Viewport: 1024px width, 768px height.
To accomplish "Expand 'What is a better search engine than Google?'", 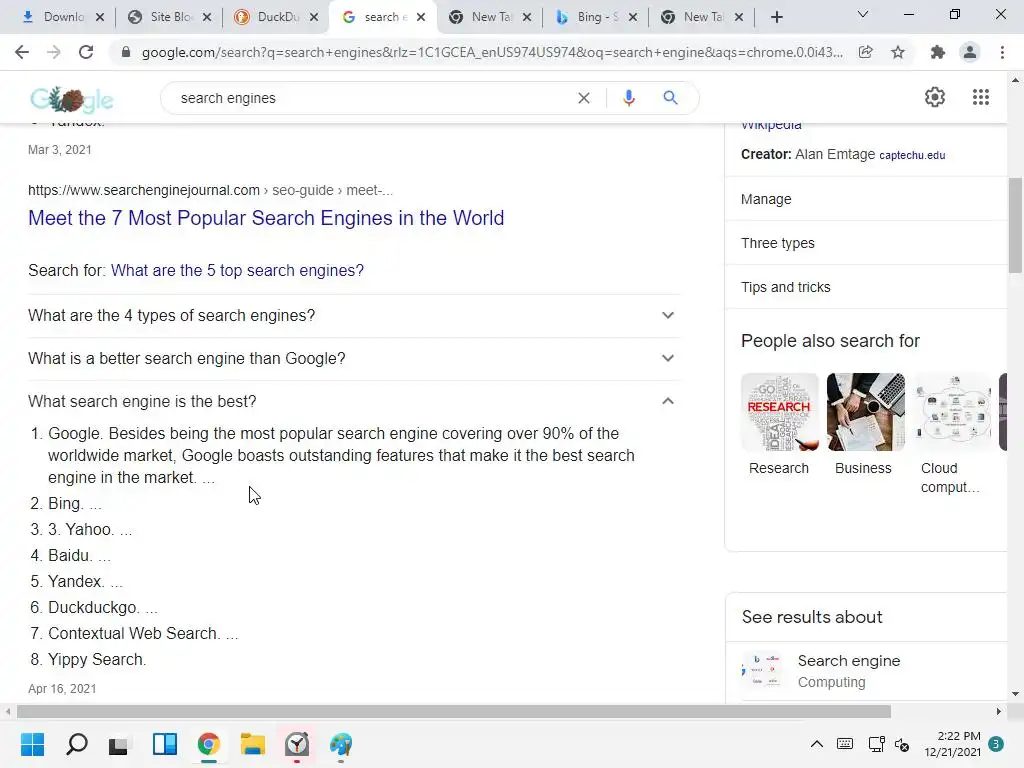I will (353, 359).
